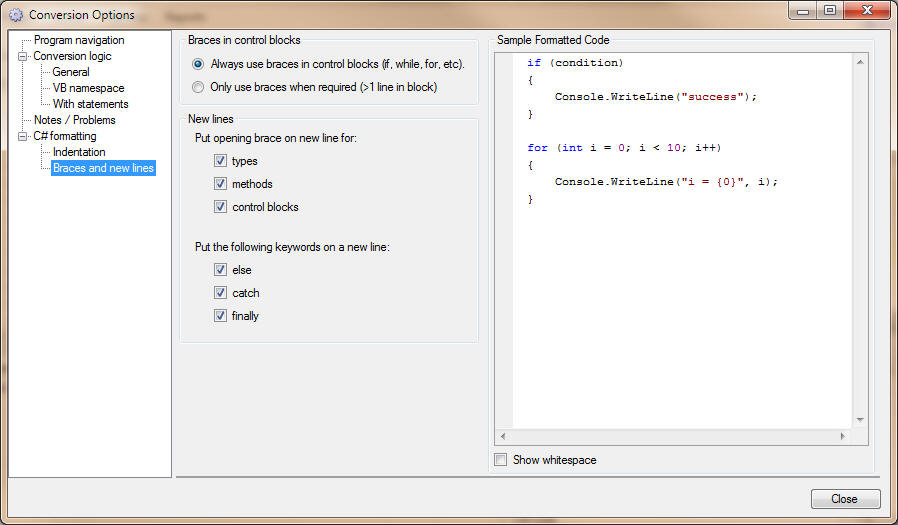This screenshot has height=525, width=898.
Task: Toggle the catch keyword checkbox
Action: [220, 293]
